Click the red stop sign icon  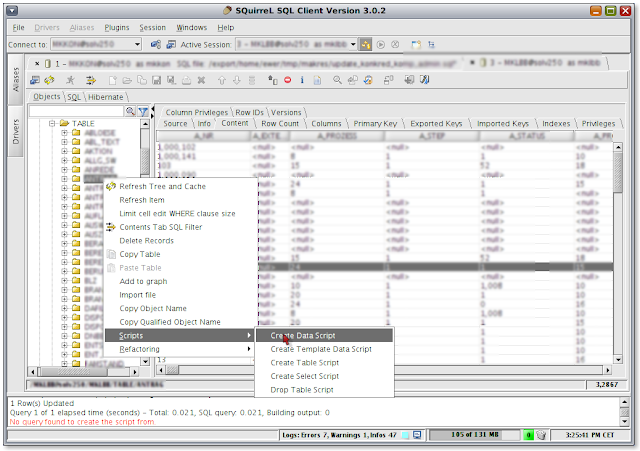(288, 80)
